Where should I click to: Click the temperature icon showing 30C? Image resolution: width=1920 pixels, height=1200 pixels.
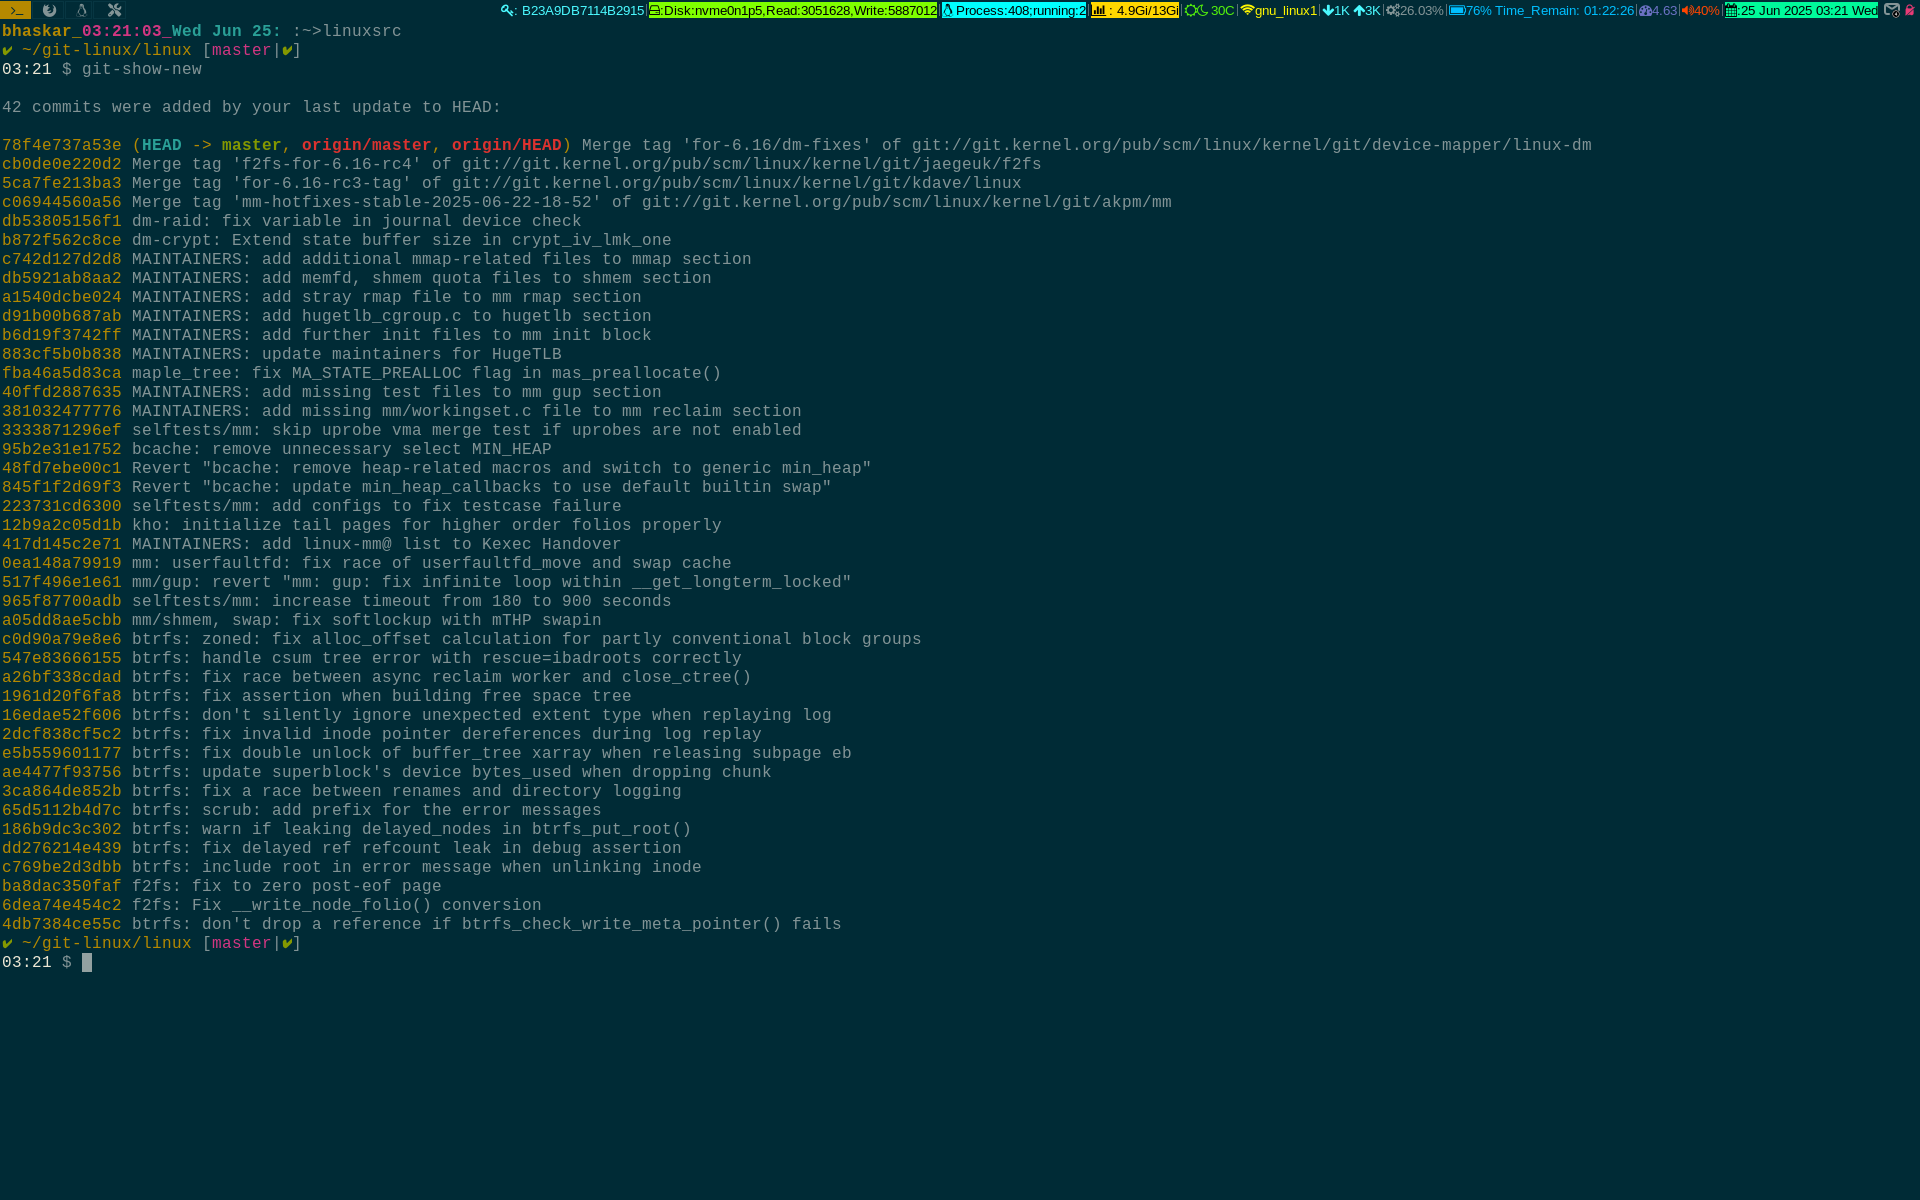[x=1196, y=11]
